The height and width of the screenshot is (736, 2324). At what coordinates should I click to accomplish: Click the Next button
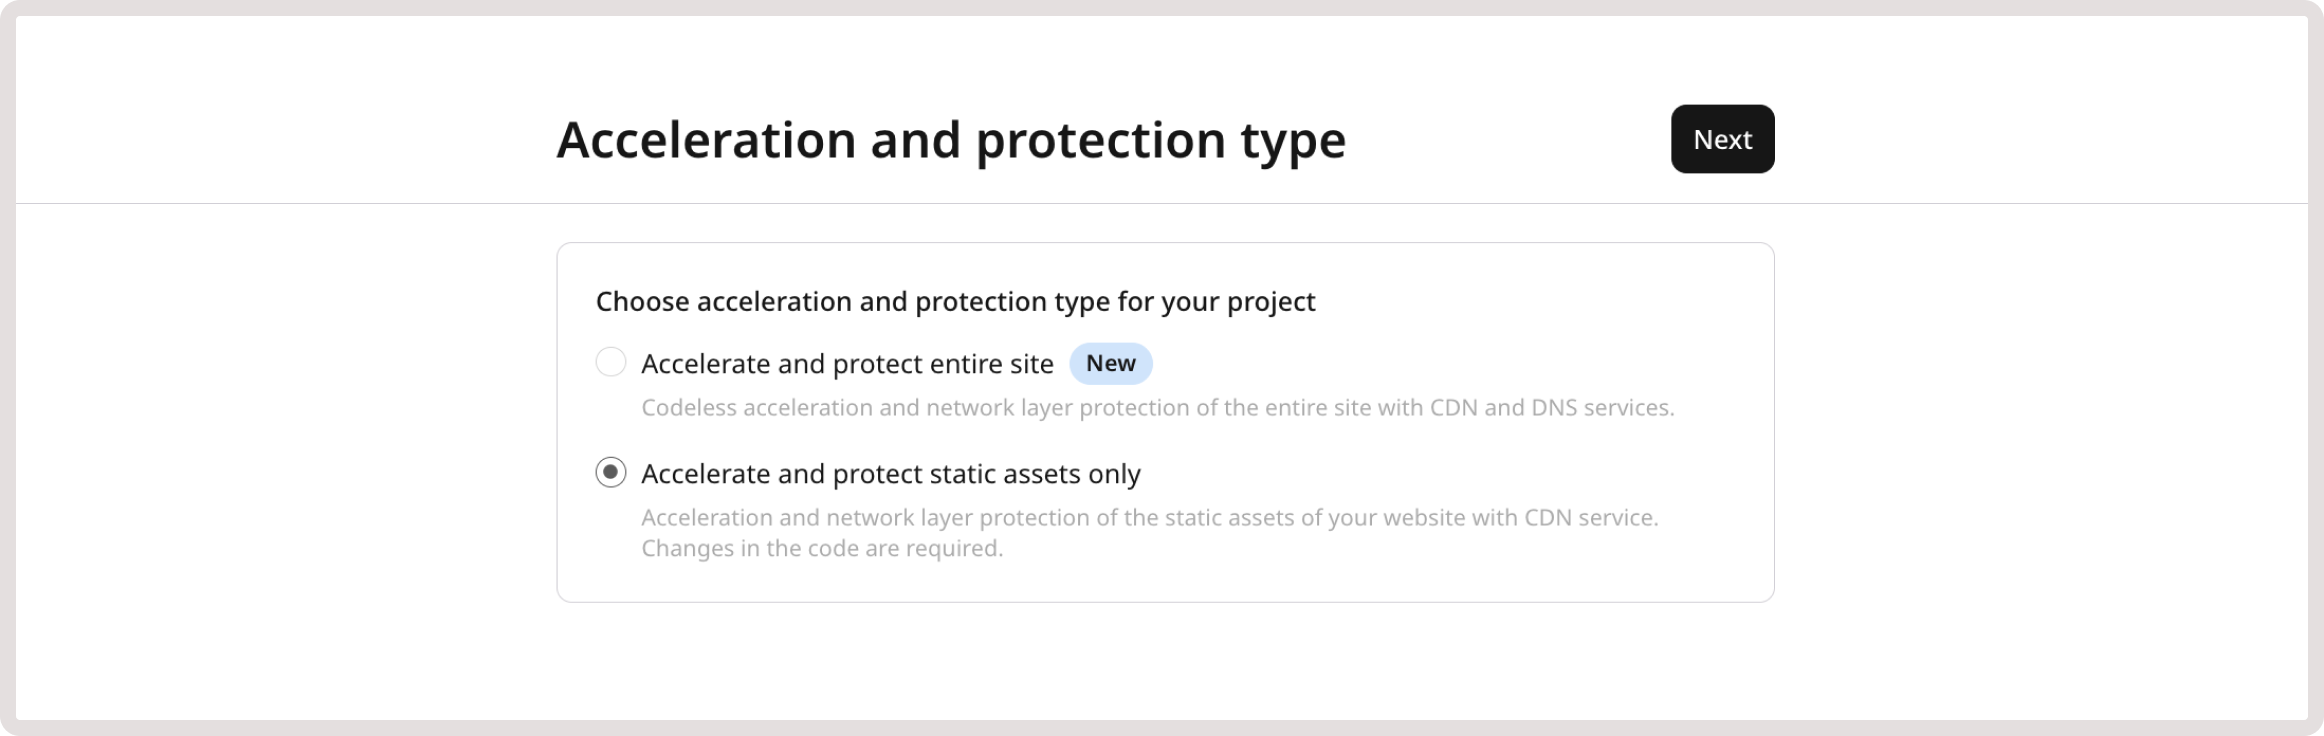[x=1722, y=139]
